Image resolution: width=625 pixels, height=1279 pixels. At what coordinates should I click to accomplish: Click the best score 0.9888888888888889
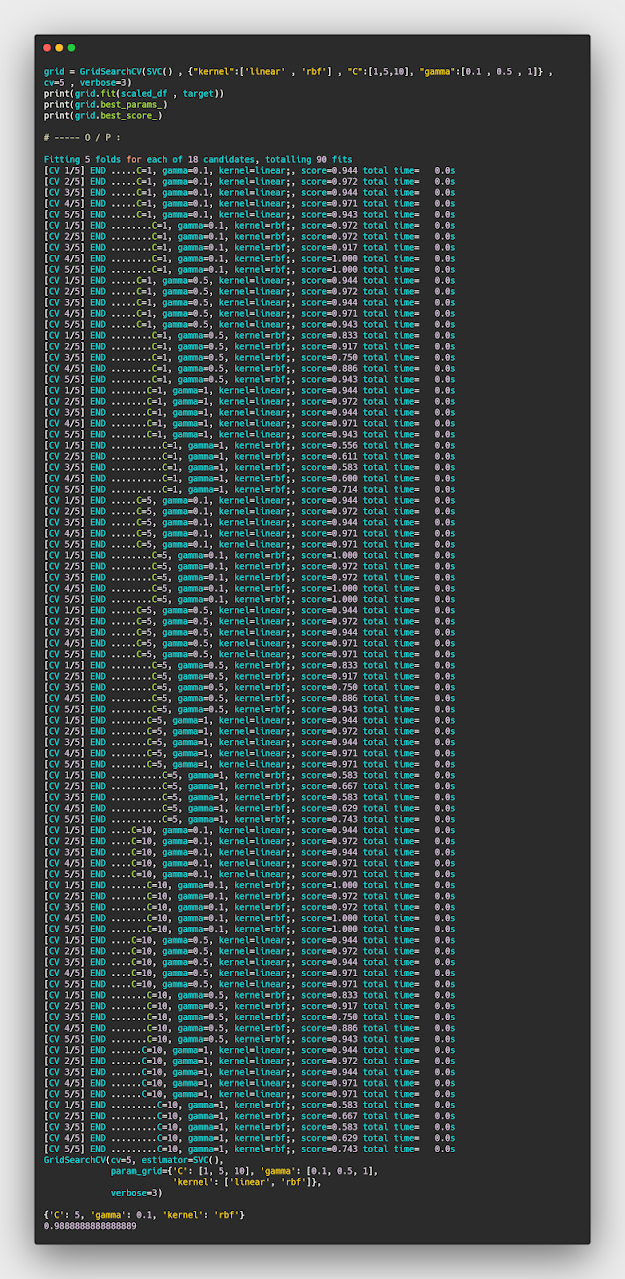90,1225
